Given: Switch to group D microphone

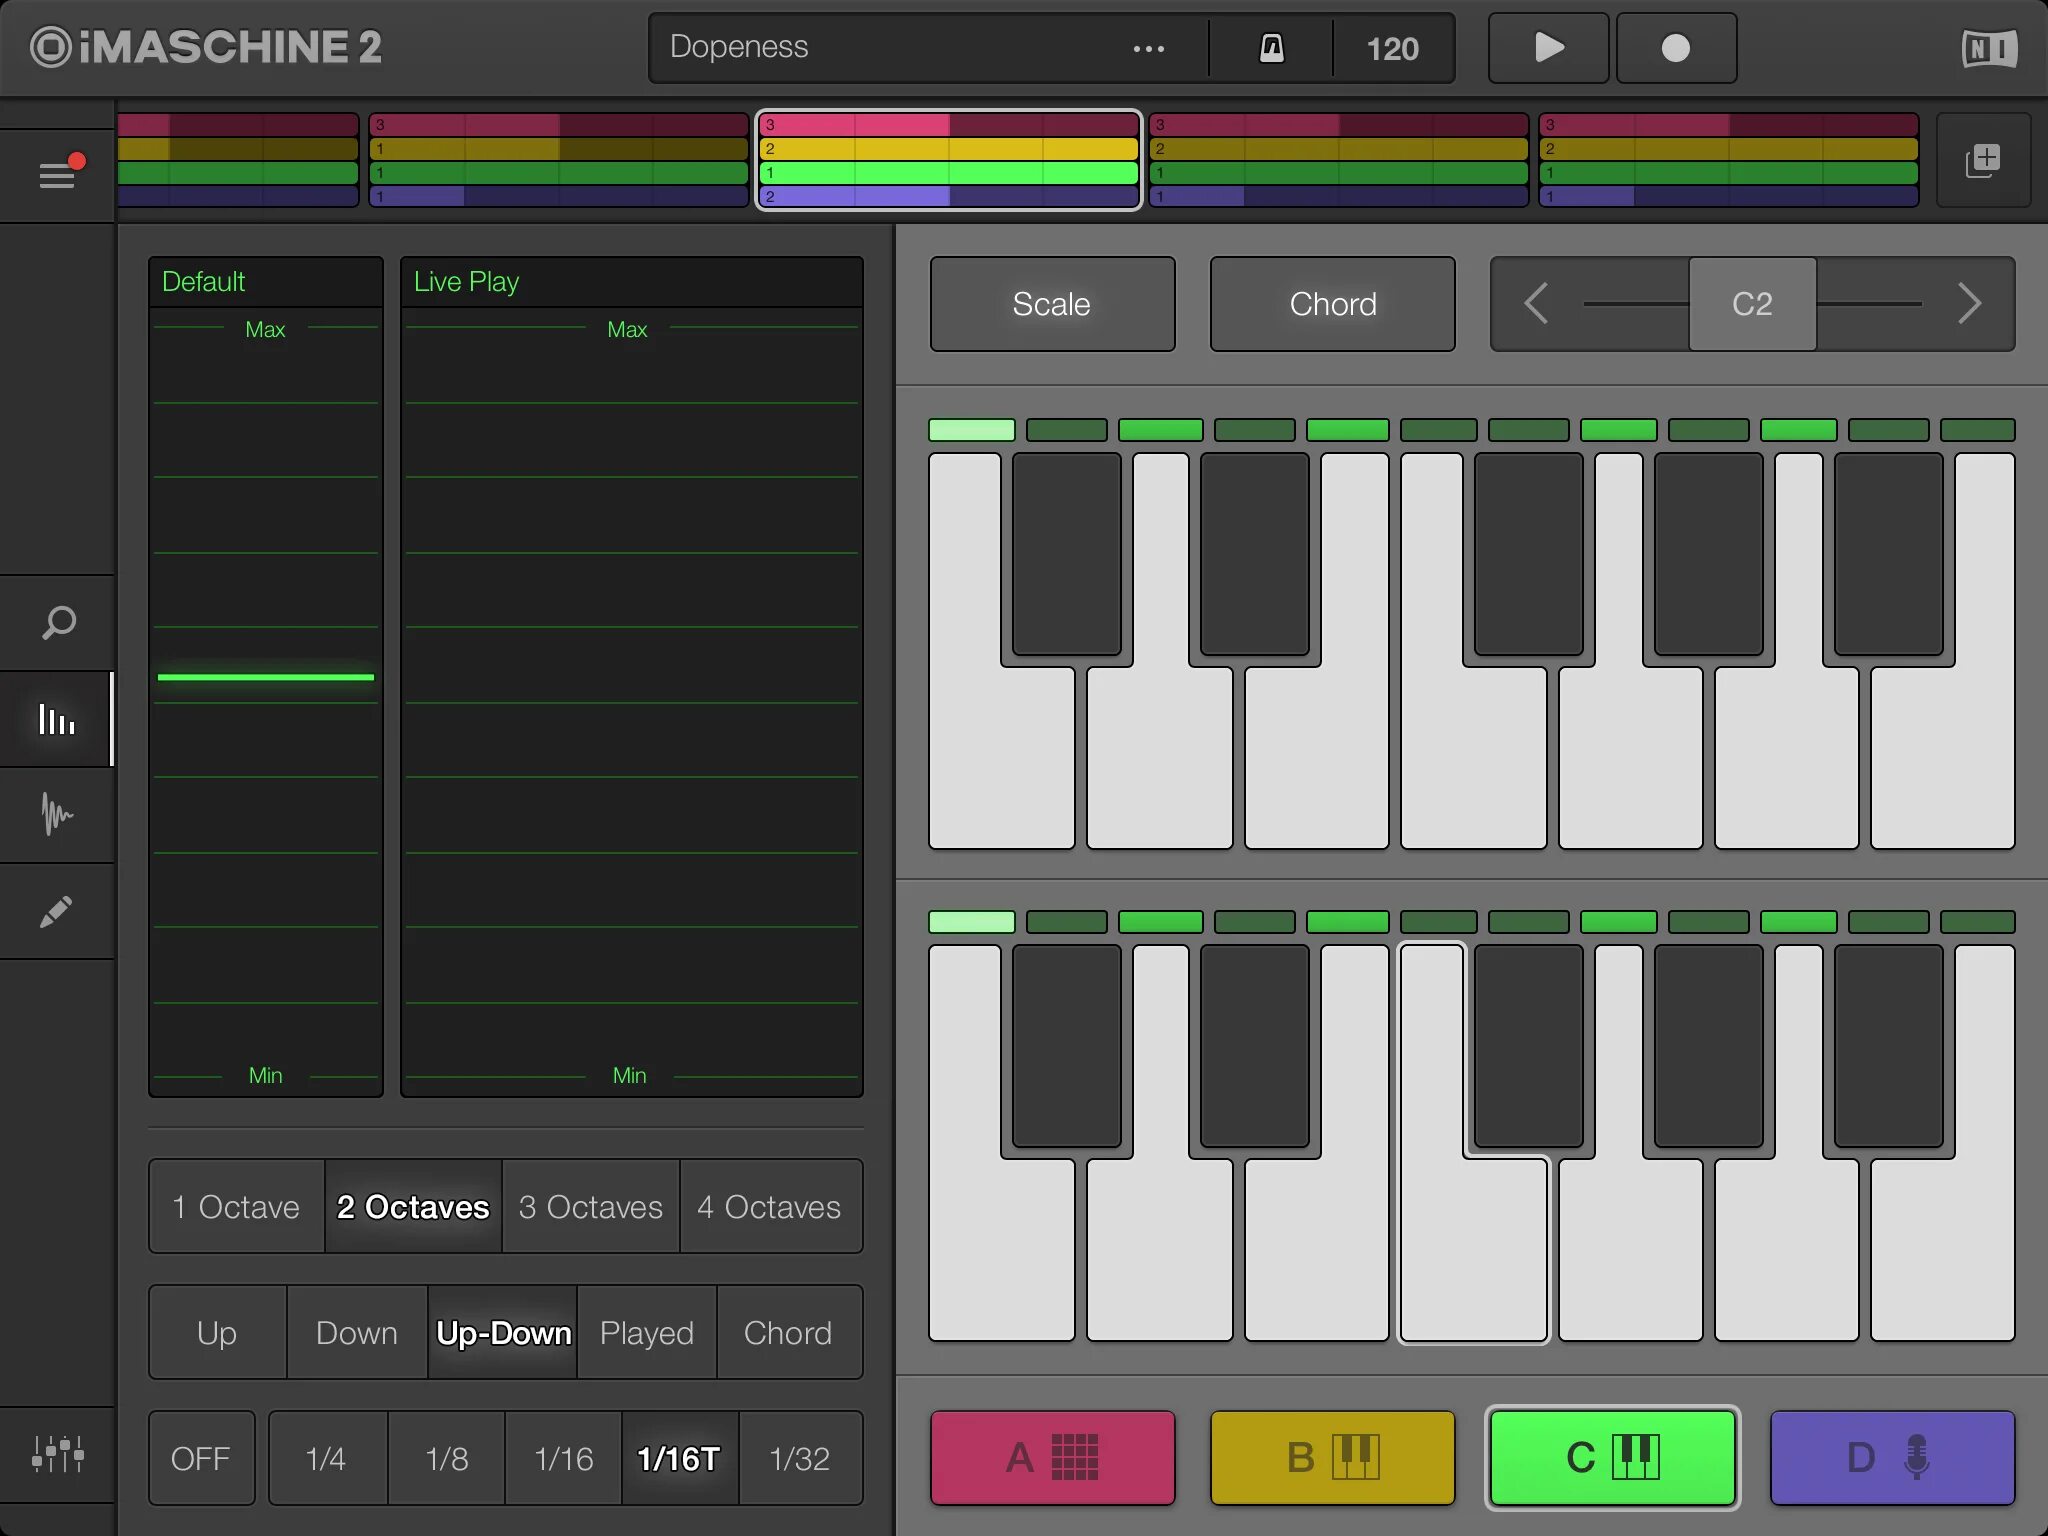Looking at the screenshot, I should (1891, 1458).
